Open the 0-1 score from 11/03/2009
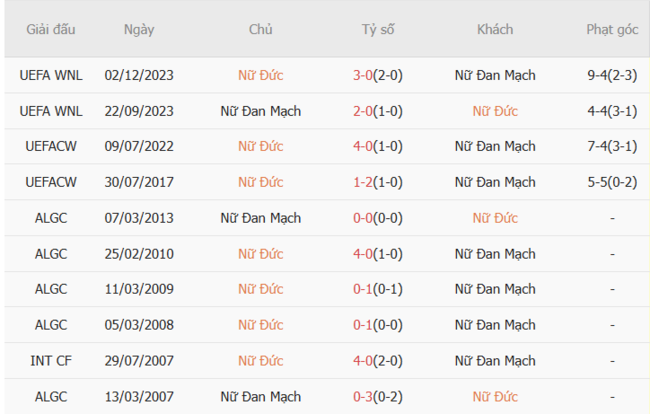Viewport: 650px width, 414px height. click(364, 289)
